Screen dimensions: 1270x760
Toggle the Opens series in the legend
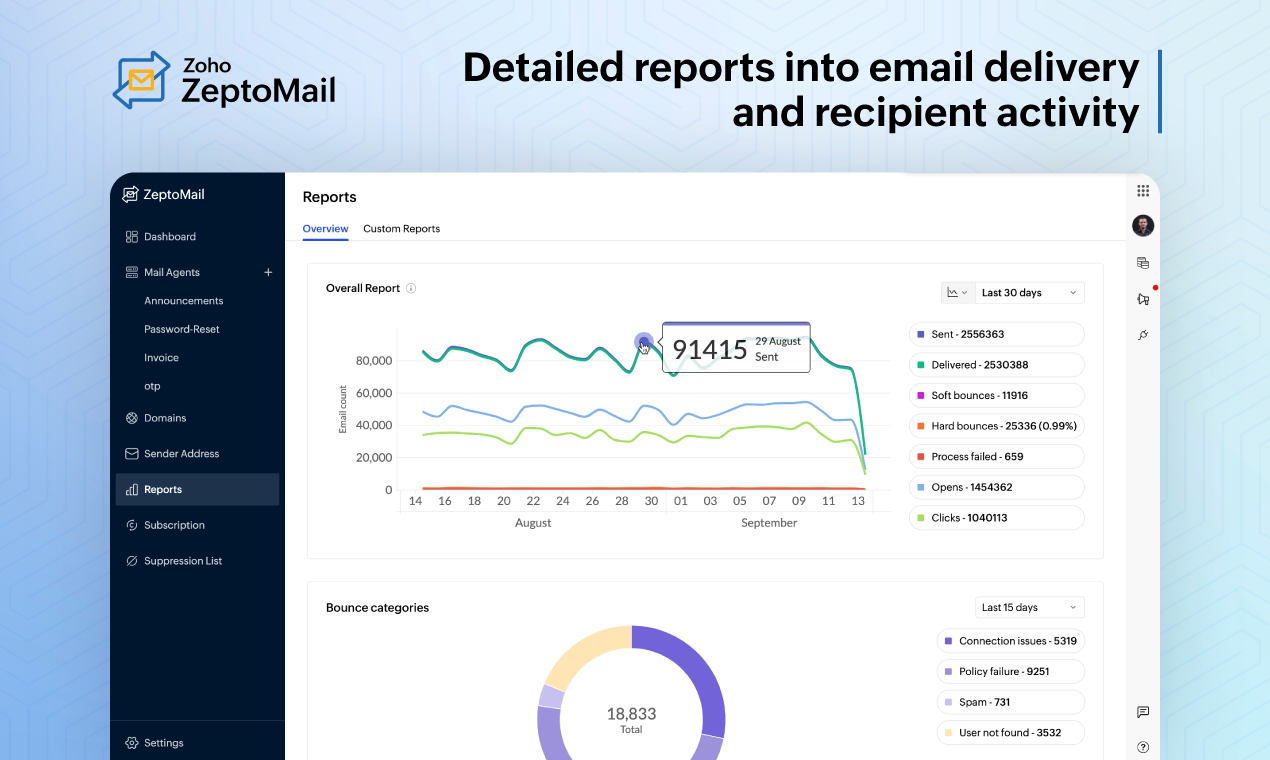(996, 487)
